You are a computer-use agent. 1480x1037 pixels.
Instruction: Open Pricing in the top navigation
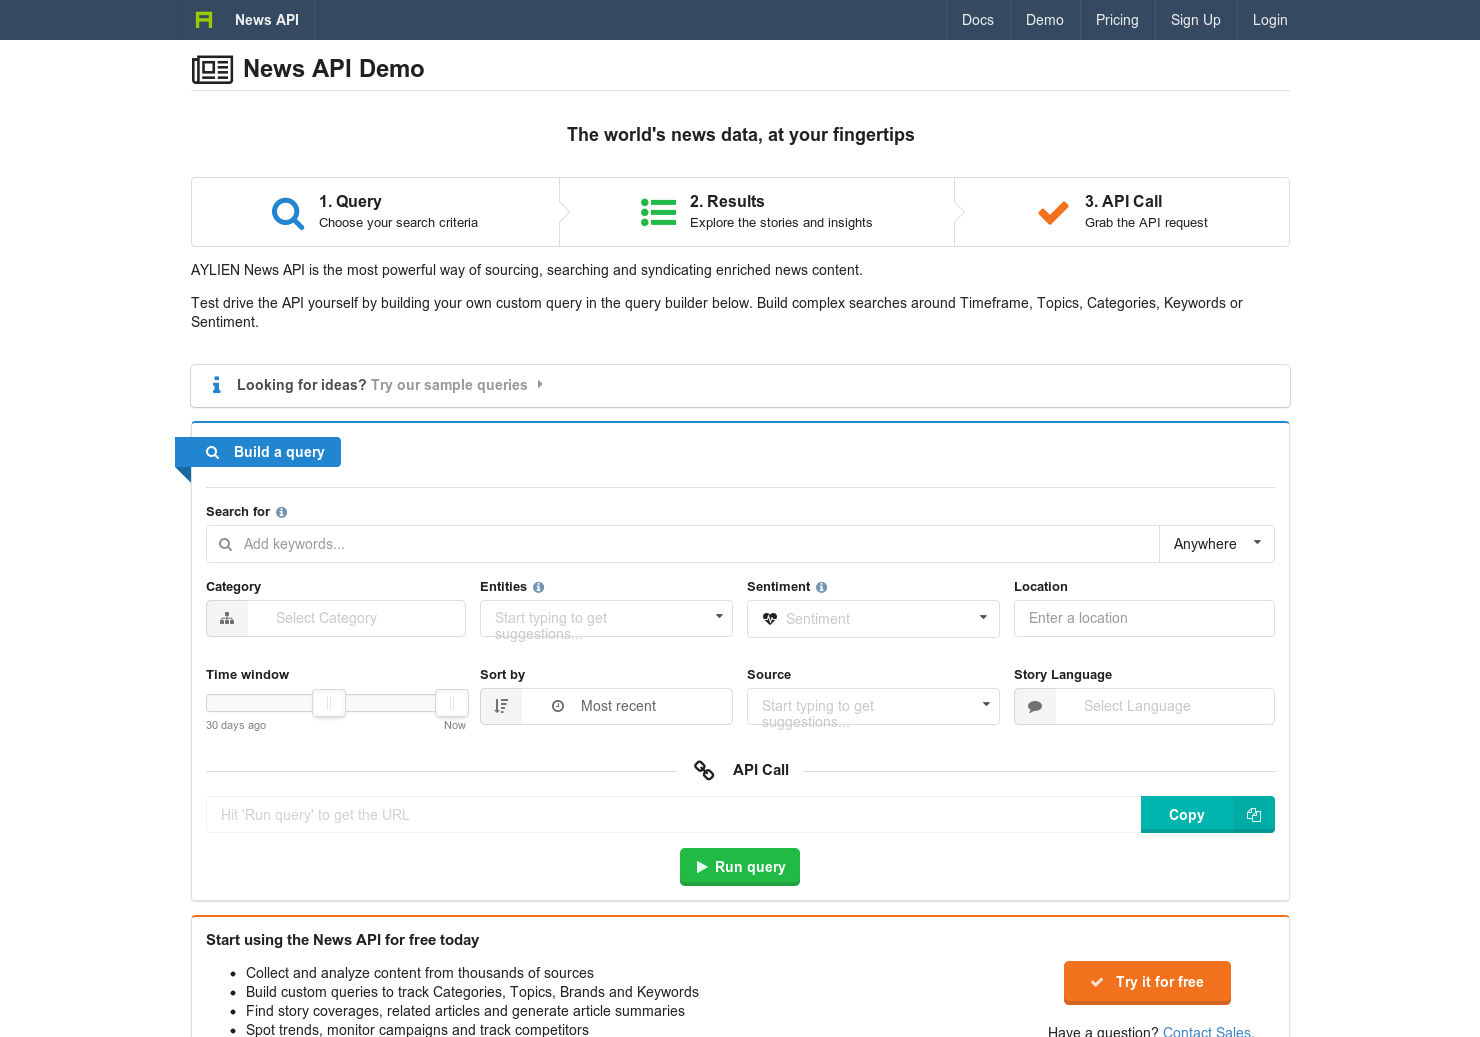point(1117,20)
